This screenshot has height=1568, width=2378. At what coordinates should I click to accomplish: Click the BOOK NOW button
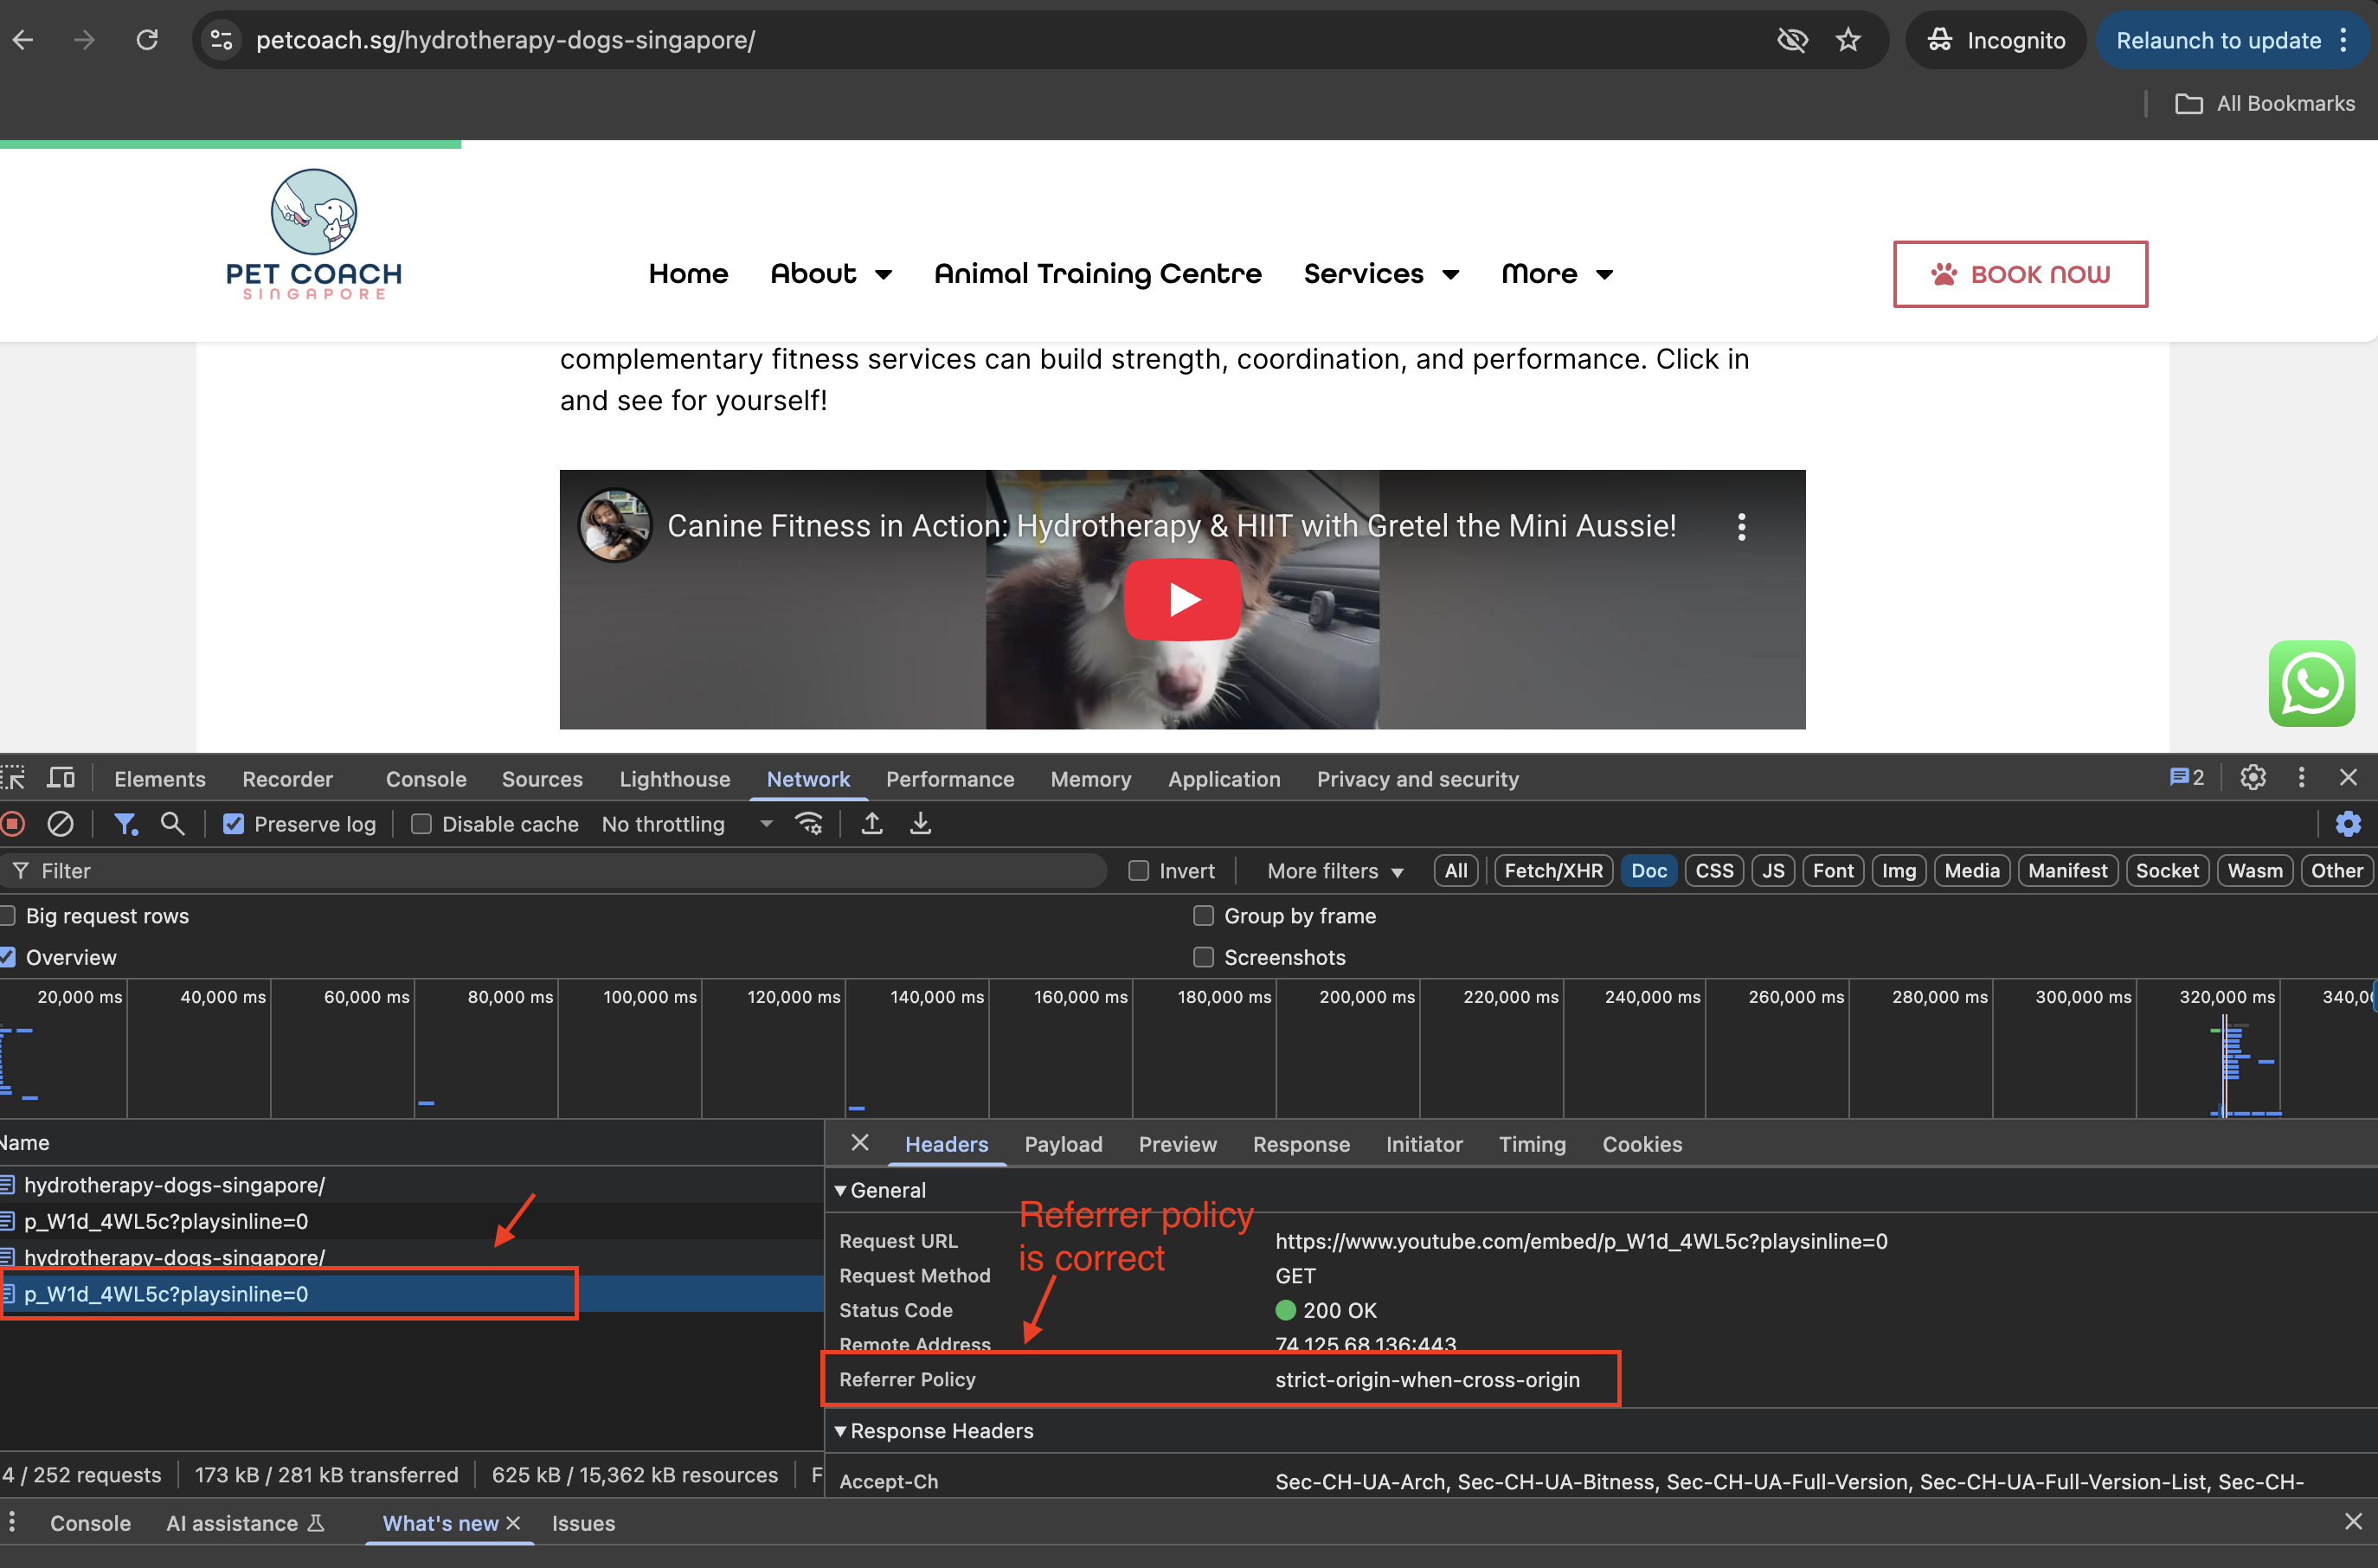2020,273
